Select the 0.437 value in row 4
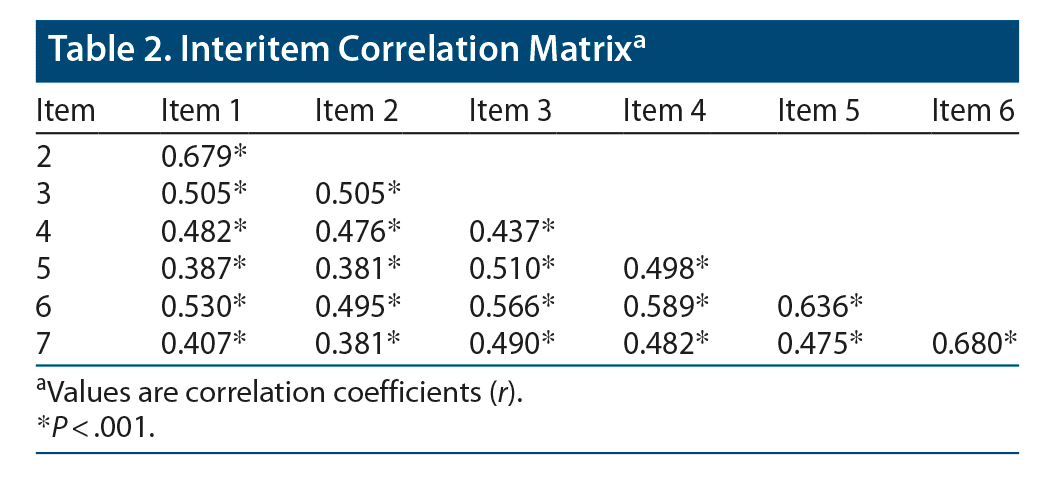This screenshot has height=484, width=1051. [506, 231]
